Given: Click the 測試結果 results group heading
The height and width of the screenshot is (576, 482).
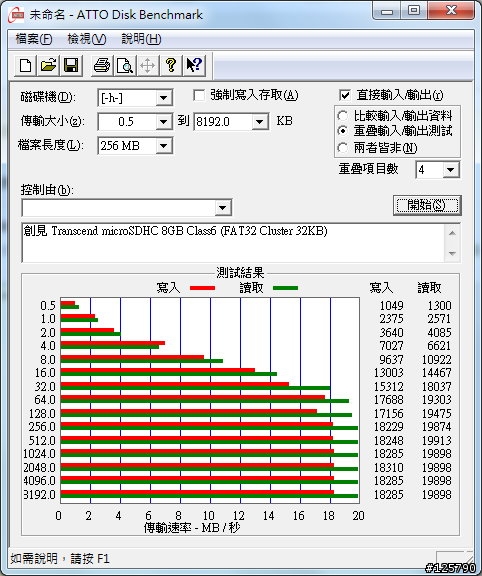Looking at the screenshot, I should [x=240, y=273].
